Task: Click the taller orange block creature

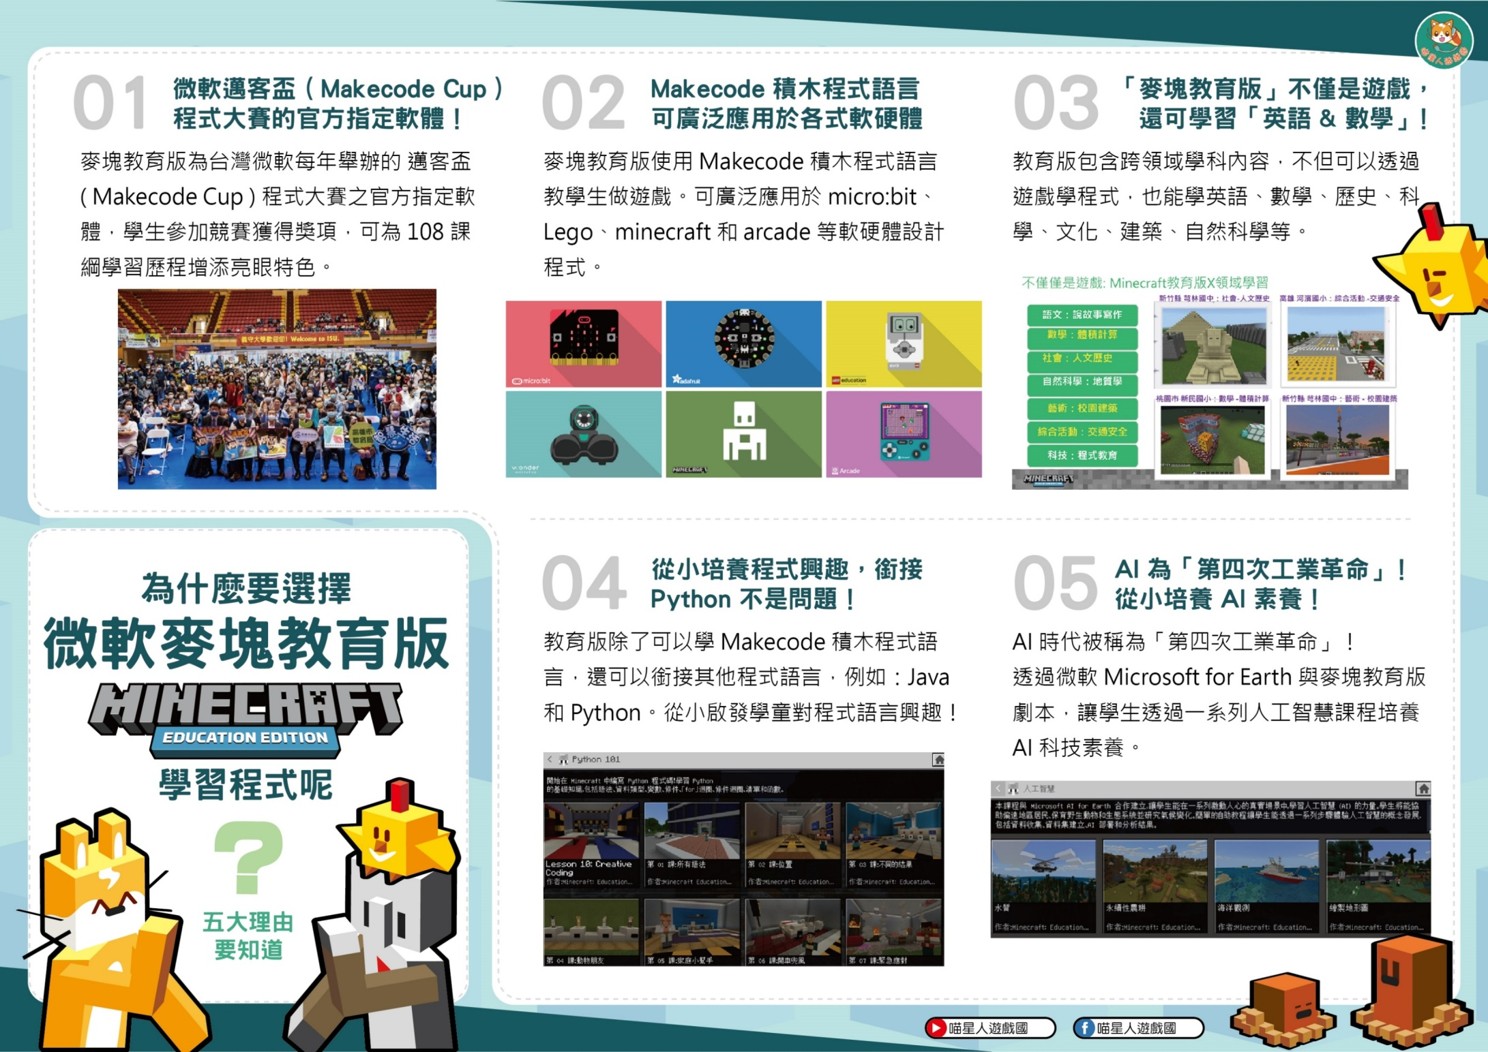Action: [x=1410, y=990]
